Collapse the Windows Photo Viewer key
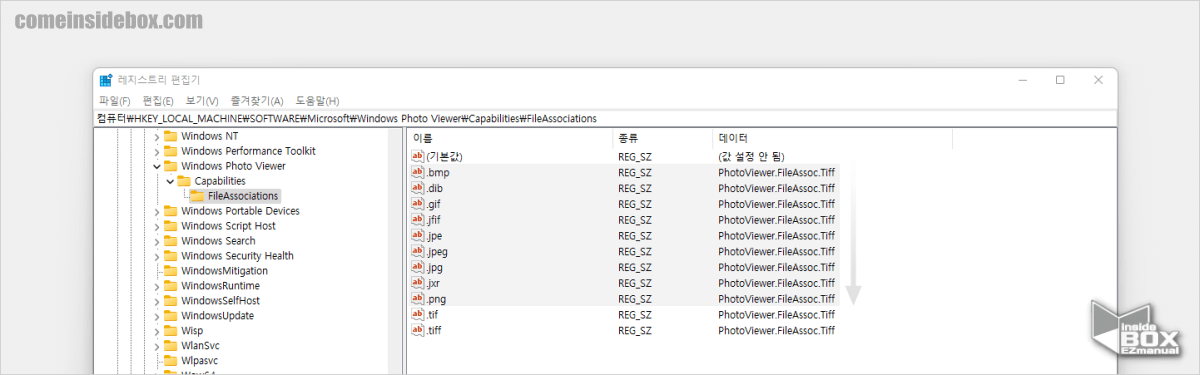This screenshot has height=375, width=1200. [156, 166]
